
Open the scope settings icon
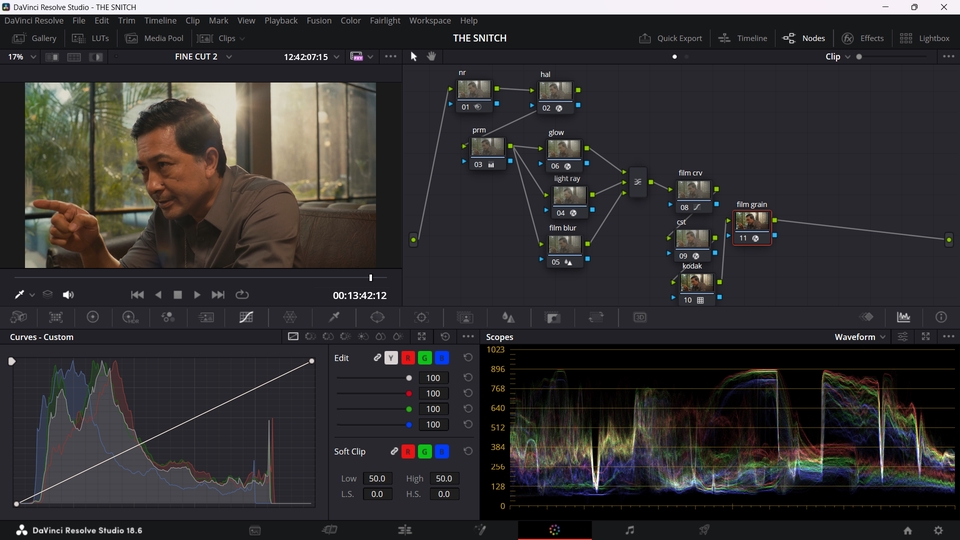click(903, 337)
